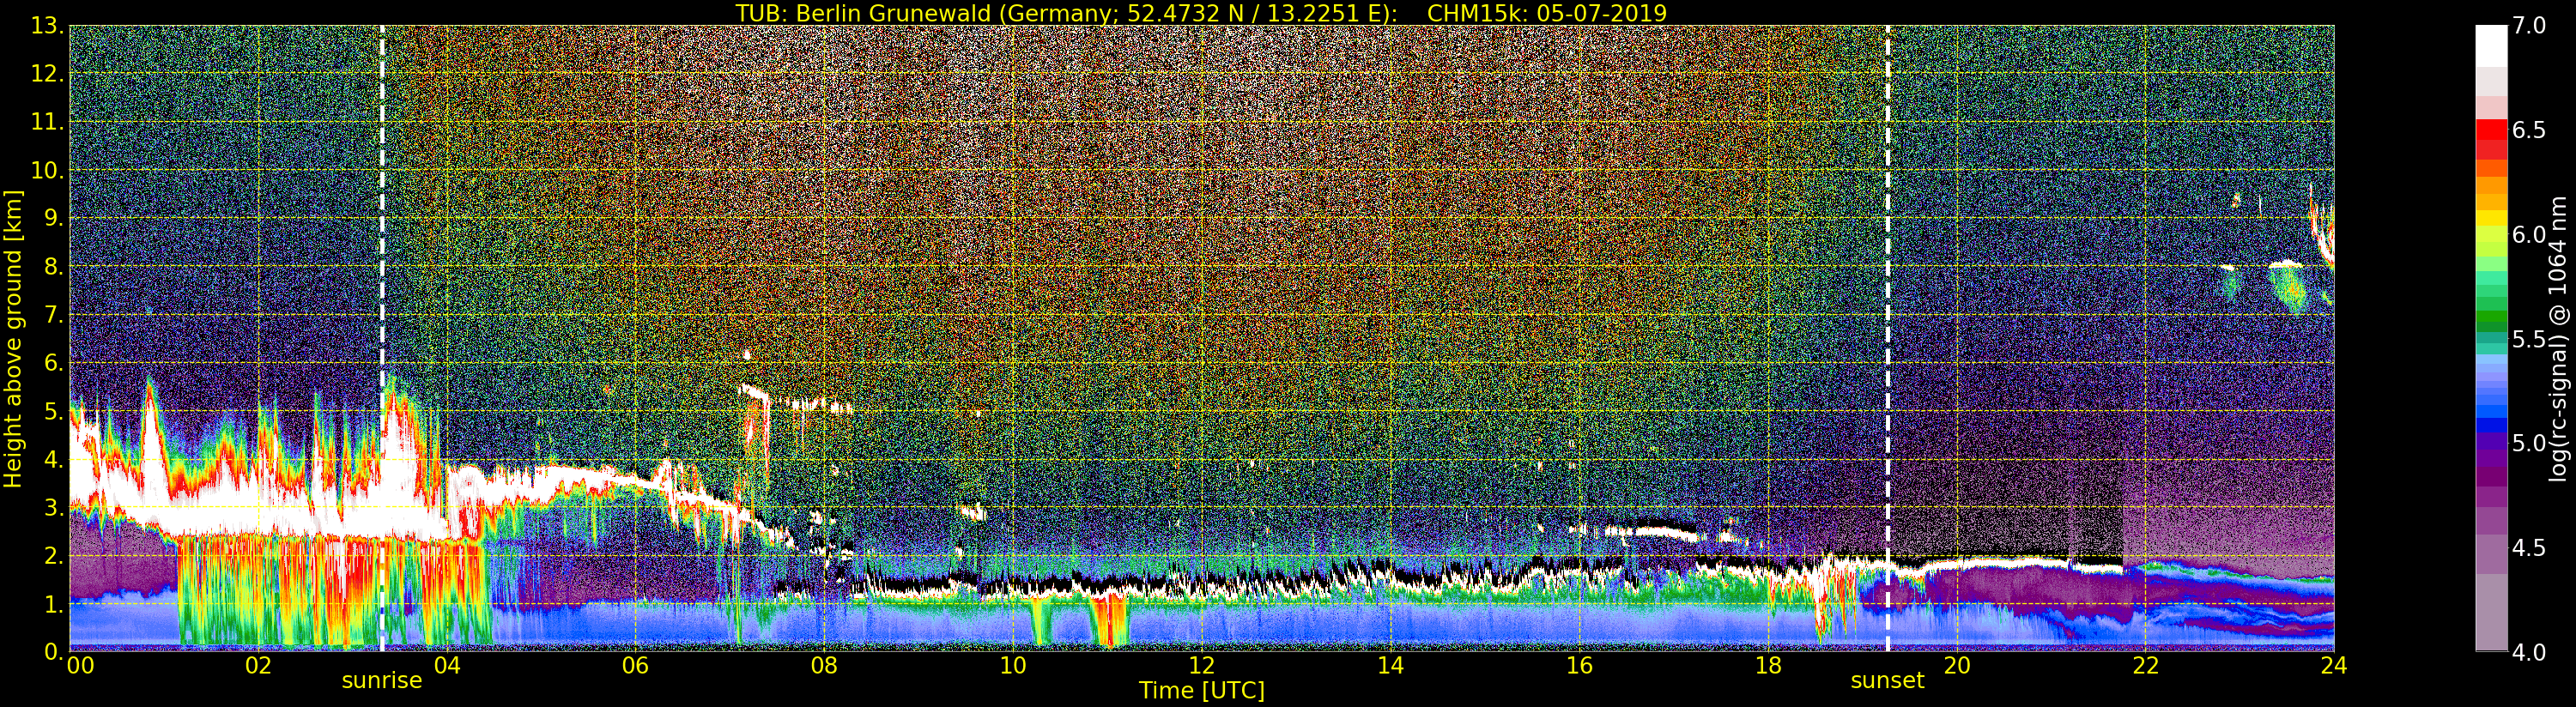This screenshot has height=707, width=2576.
Task: Click the red precipitation streak near 11 UTC
Action: [1110, 620]
